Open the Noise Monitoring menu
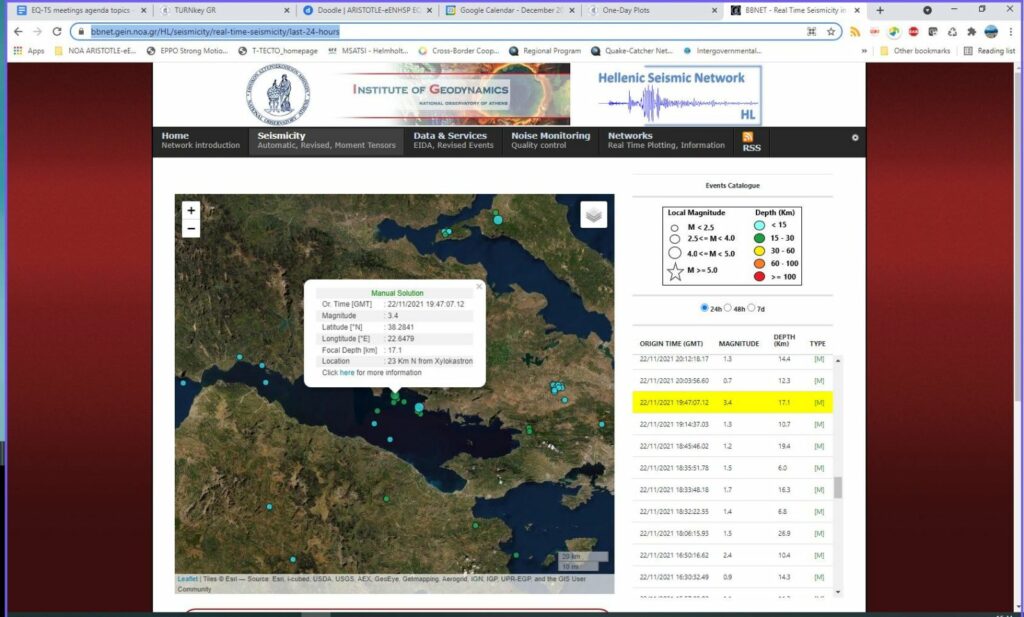1024x617 pixels. pos(550,140)
